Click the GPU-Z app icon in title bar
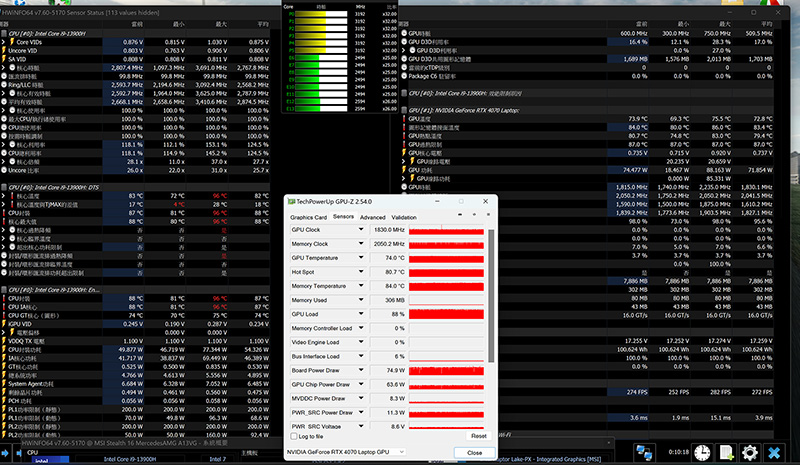 pos(291,202)
